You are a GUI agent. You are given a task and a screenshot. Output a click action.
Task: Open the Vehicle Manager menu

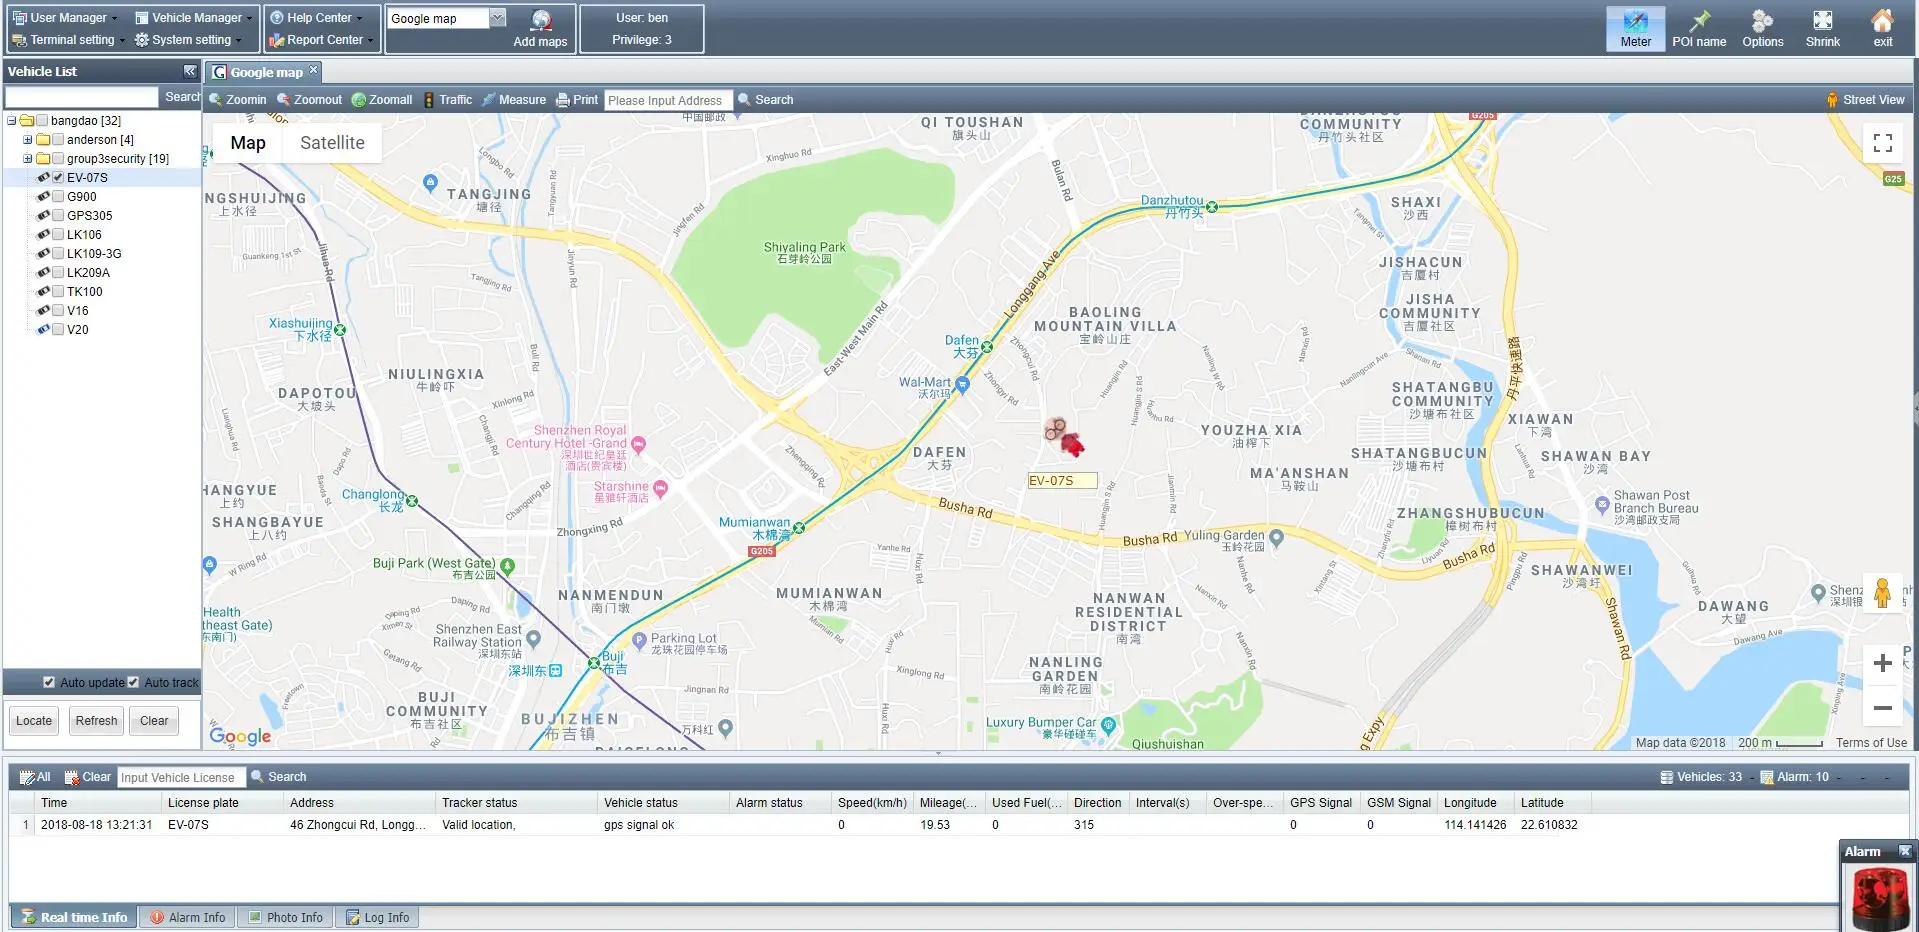(195, 18)
